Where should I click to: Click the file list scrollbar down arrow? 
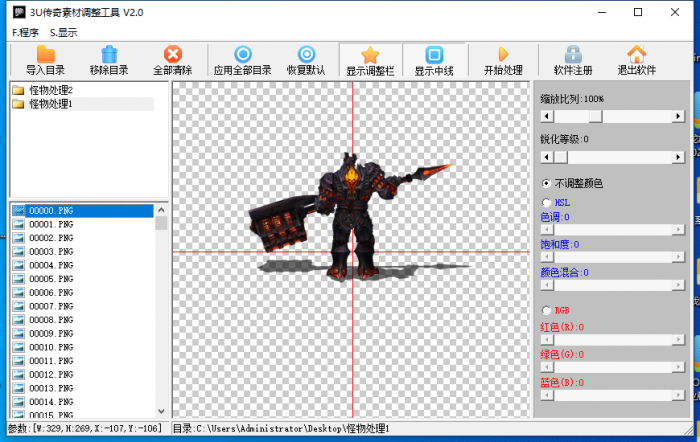pos(161,412)
